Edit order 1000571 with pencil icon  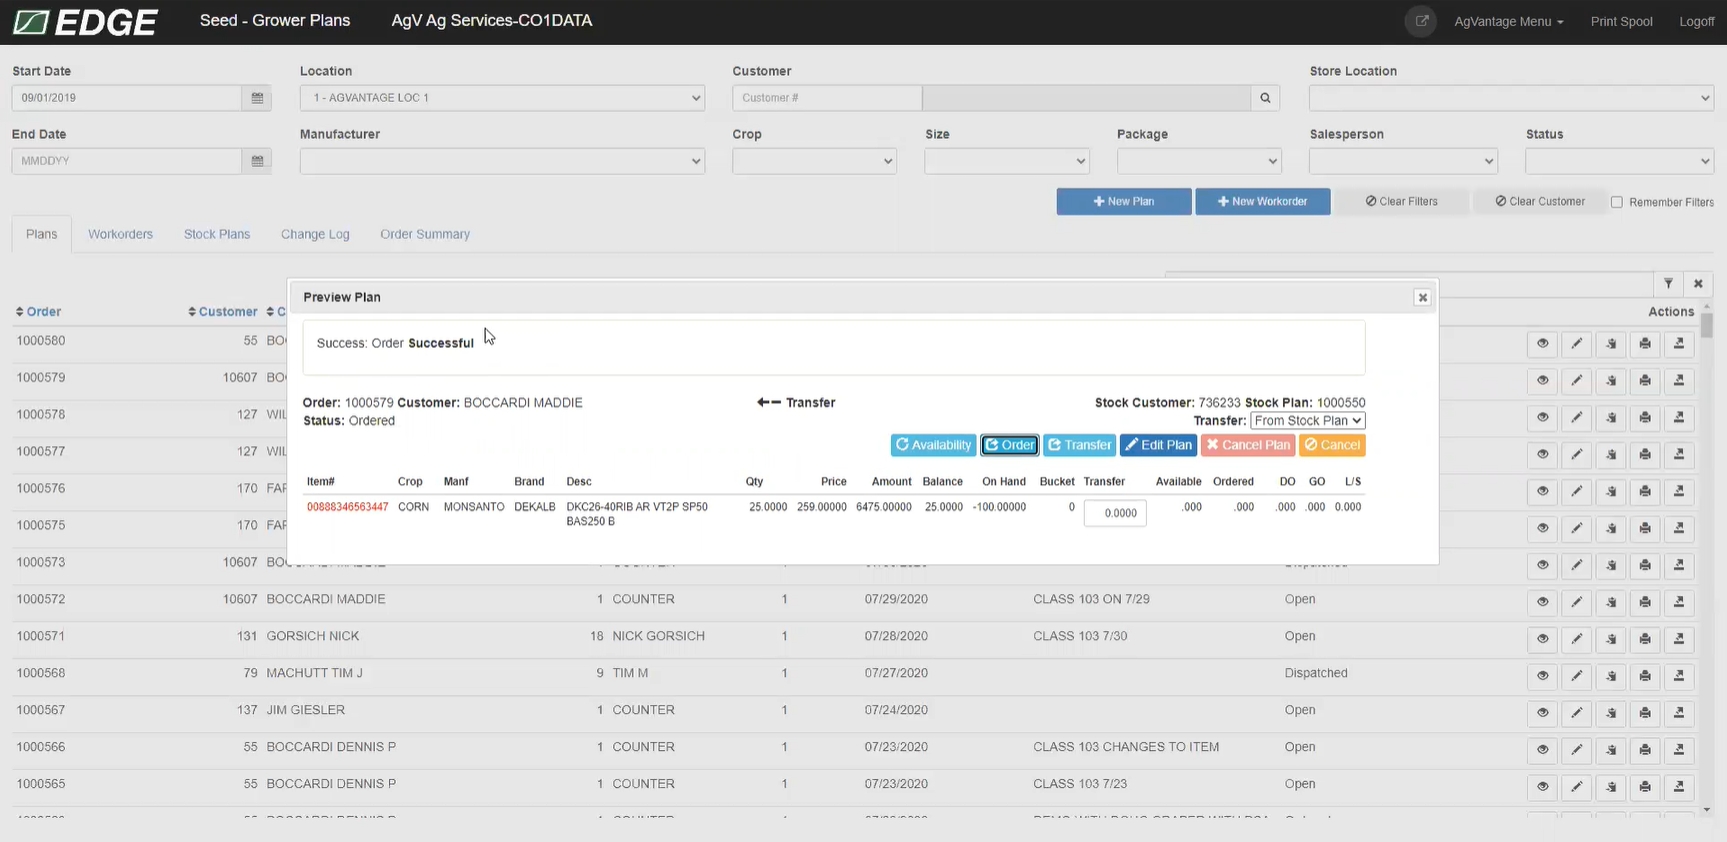pos(1576,639)
